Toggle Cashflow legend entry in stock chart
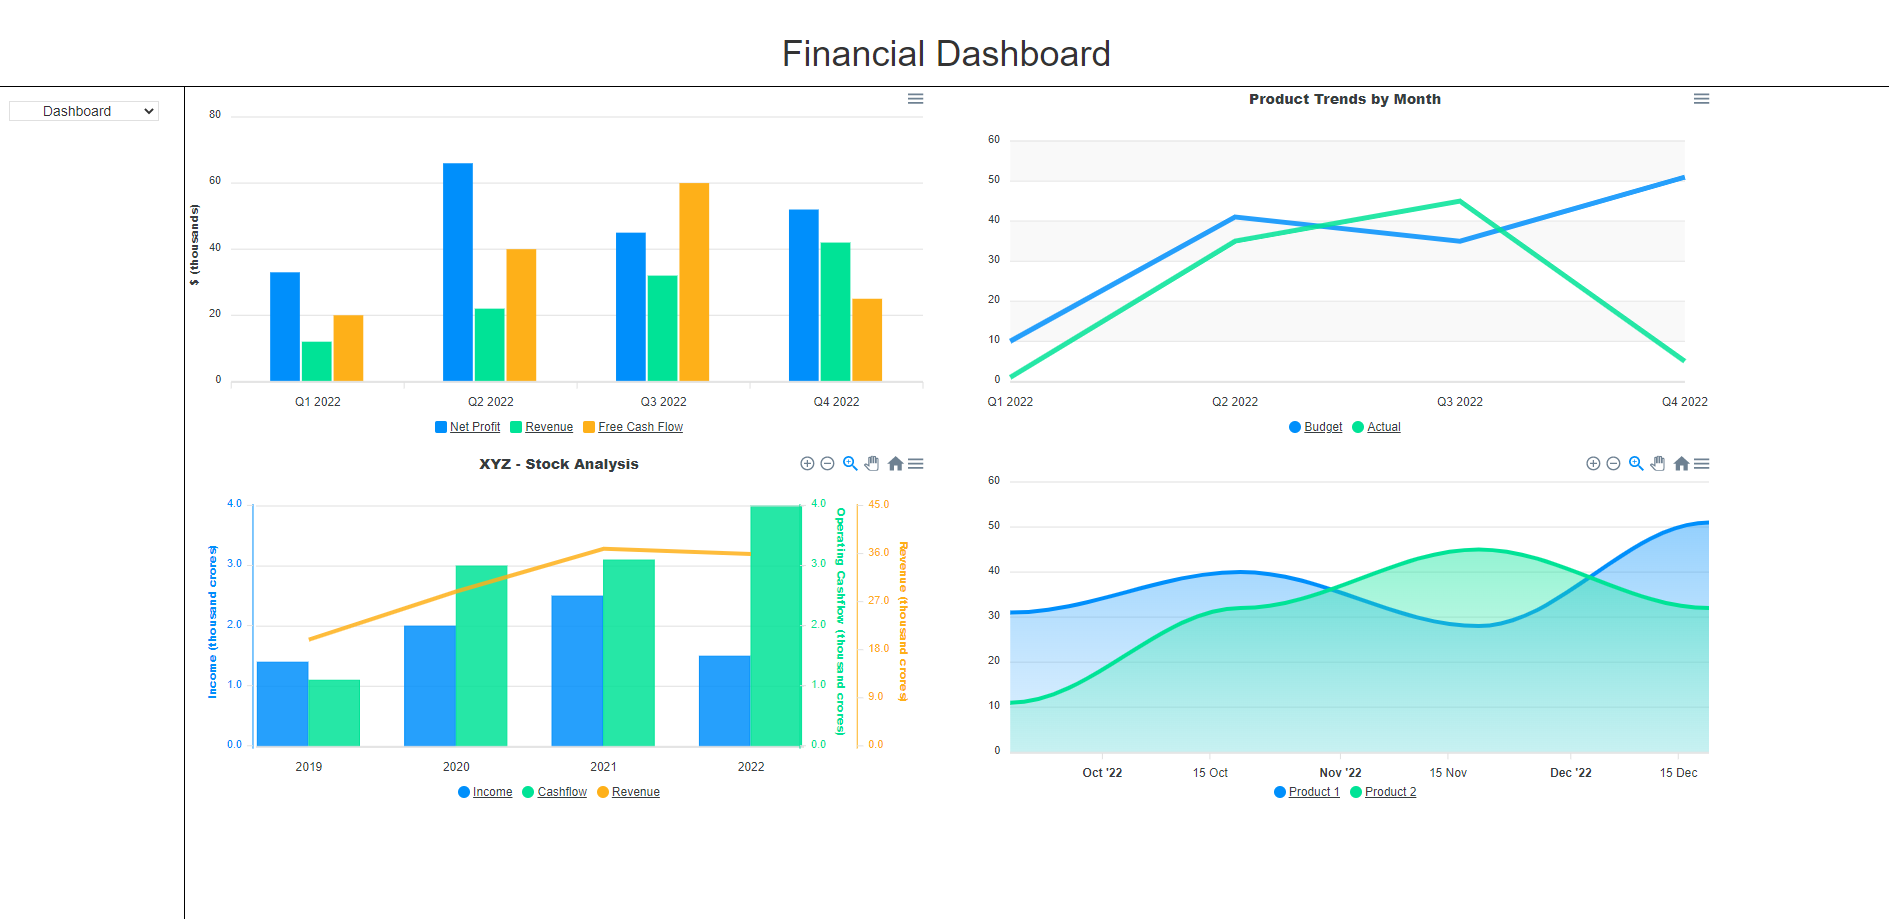Screen dimensions: 1889x919 pos(554,792)
